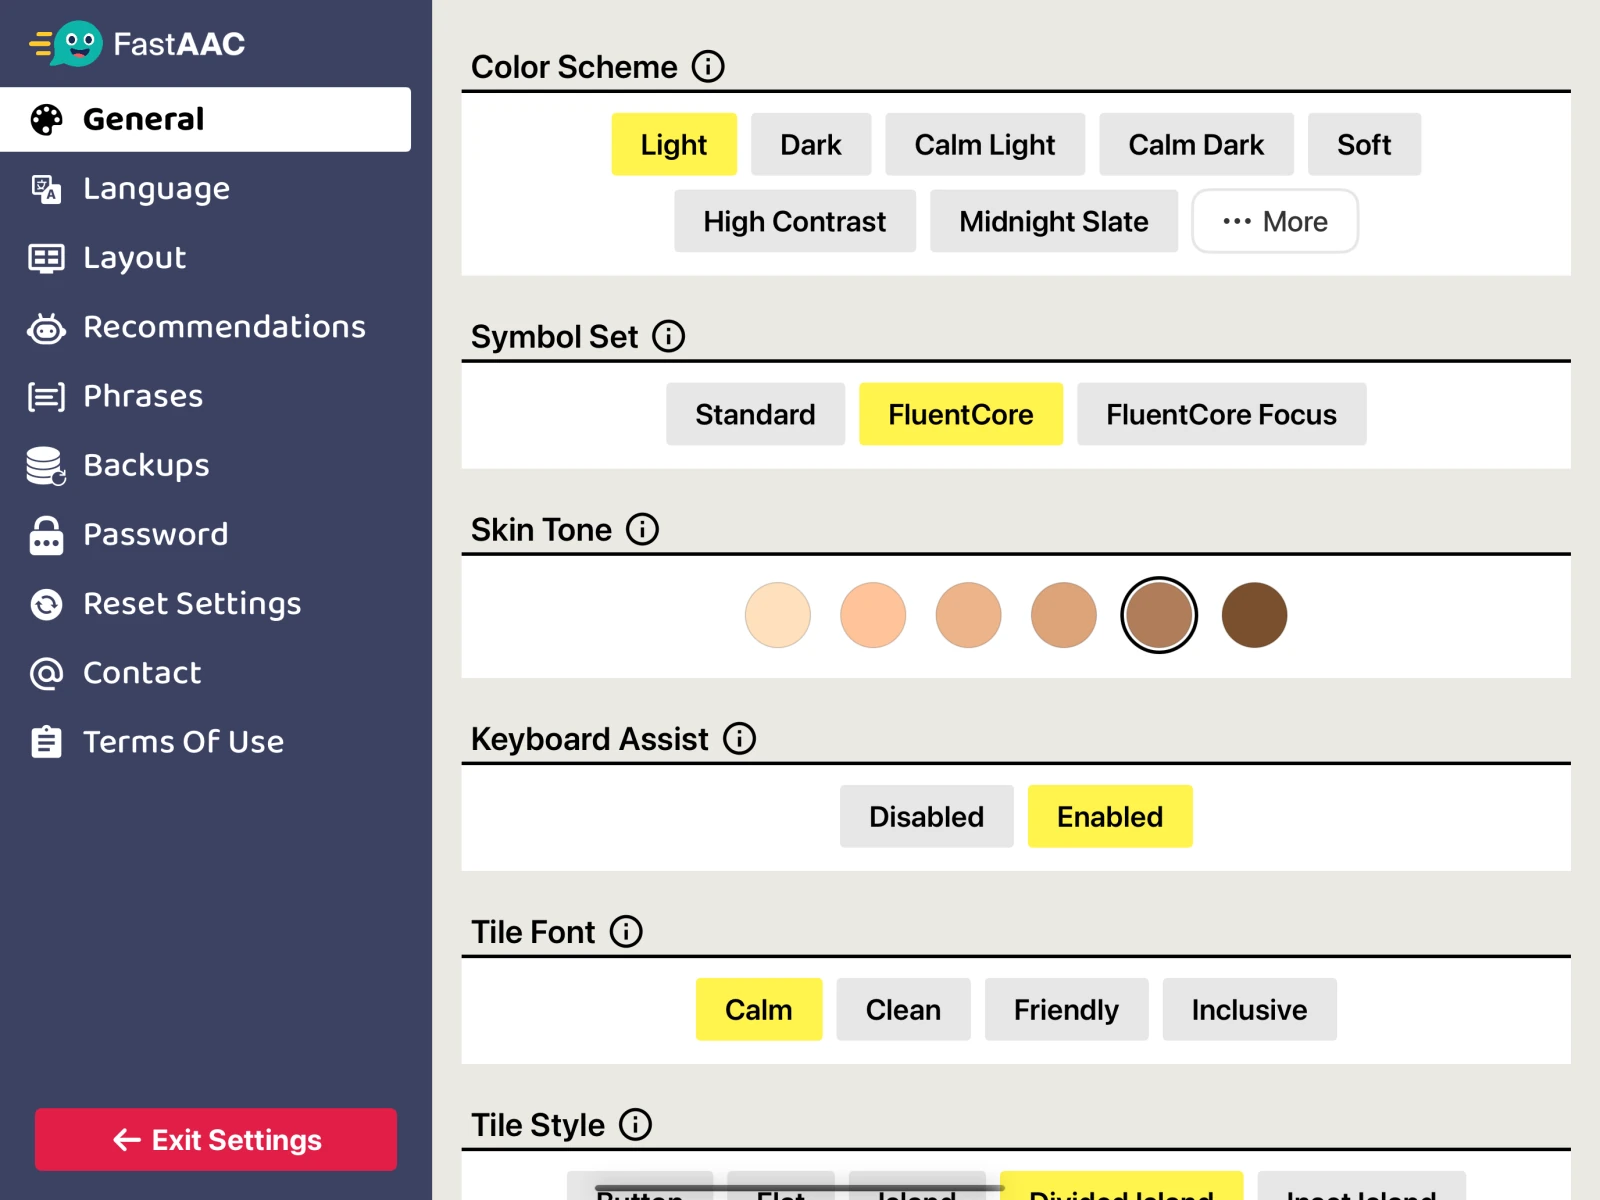The width and height of the screenshot is (1600, 1200).
Task: Pick the lightest skin tone swatch
Action: coord(778,615)
